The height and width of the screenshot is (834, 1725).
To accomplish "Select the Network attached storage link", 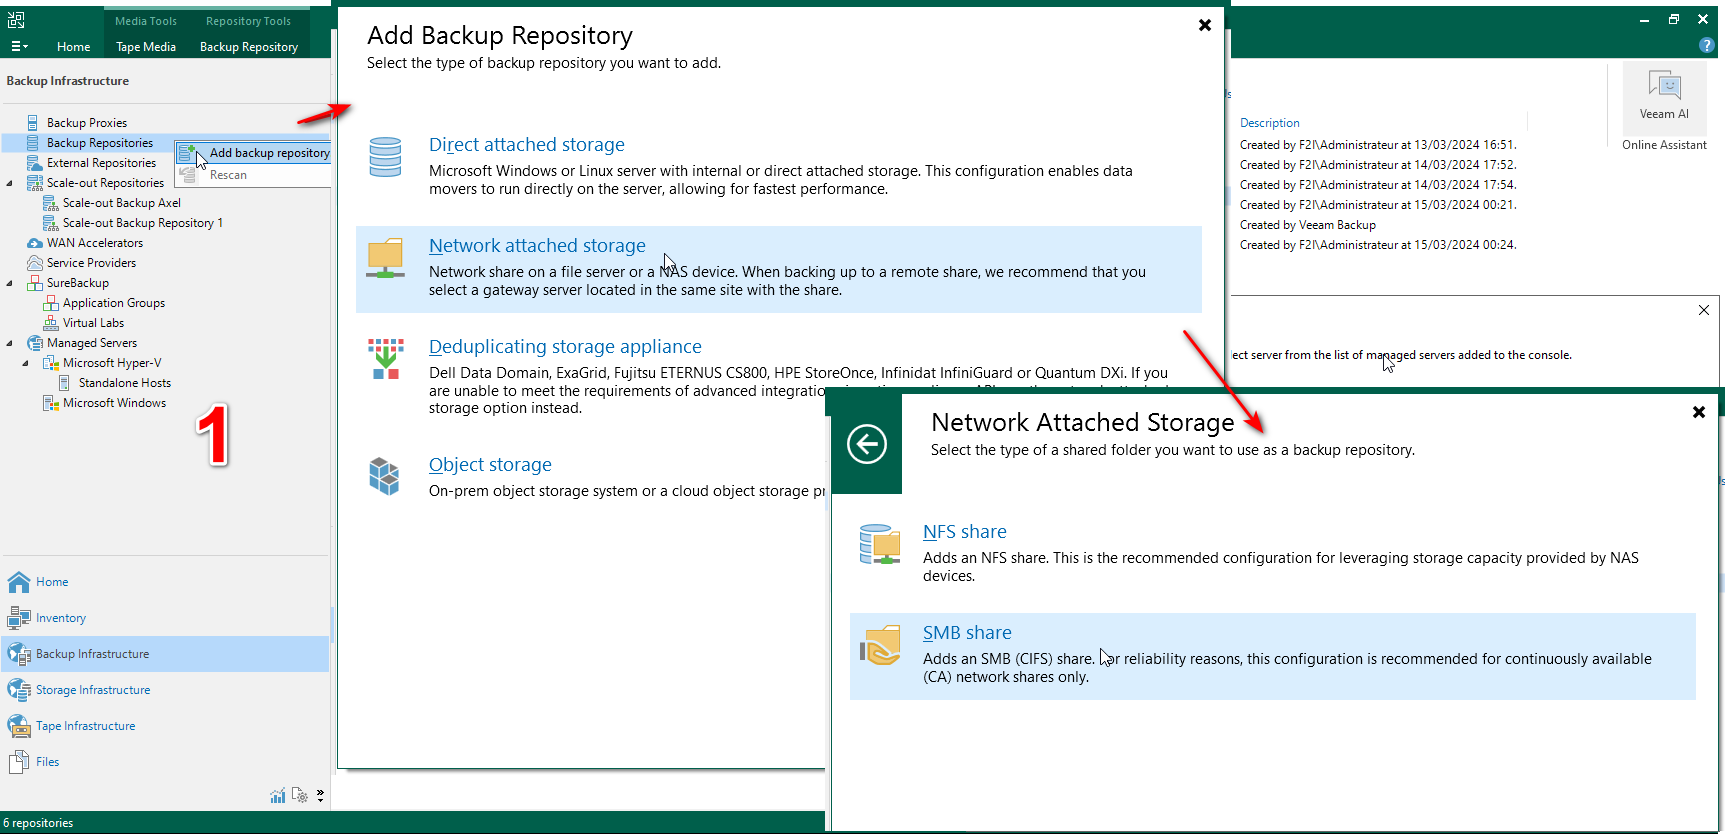I will pyautogui.click(x=537, y=246).
